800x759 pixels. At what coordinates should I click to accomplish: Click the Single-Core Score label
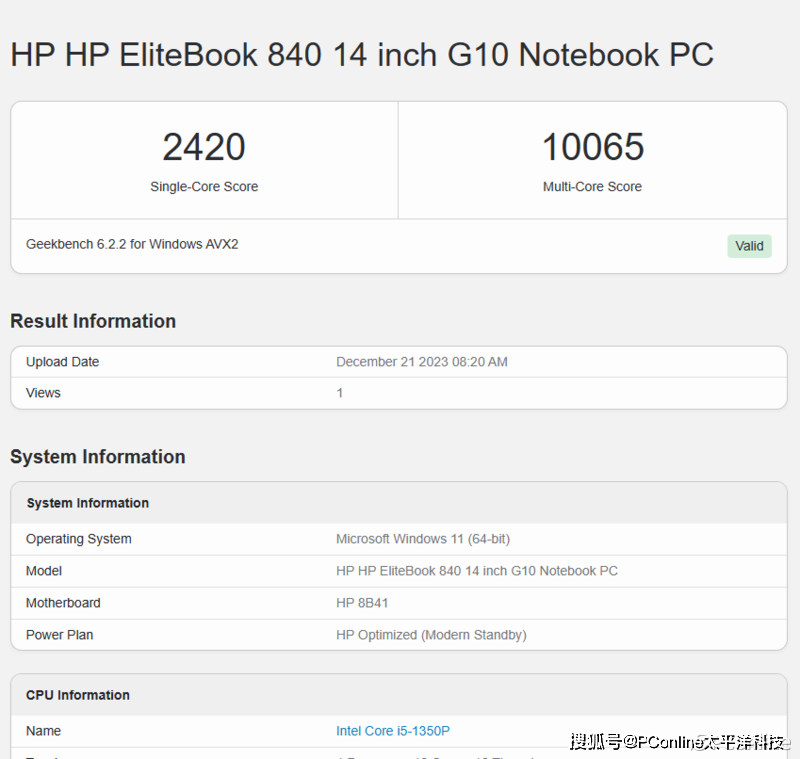click(x=204, y=187)
